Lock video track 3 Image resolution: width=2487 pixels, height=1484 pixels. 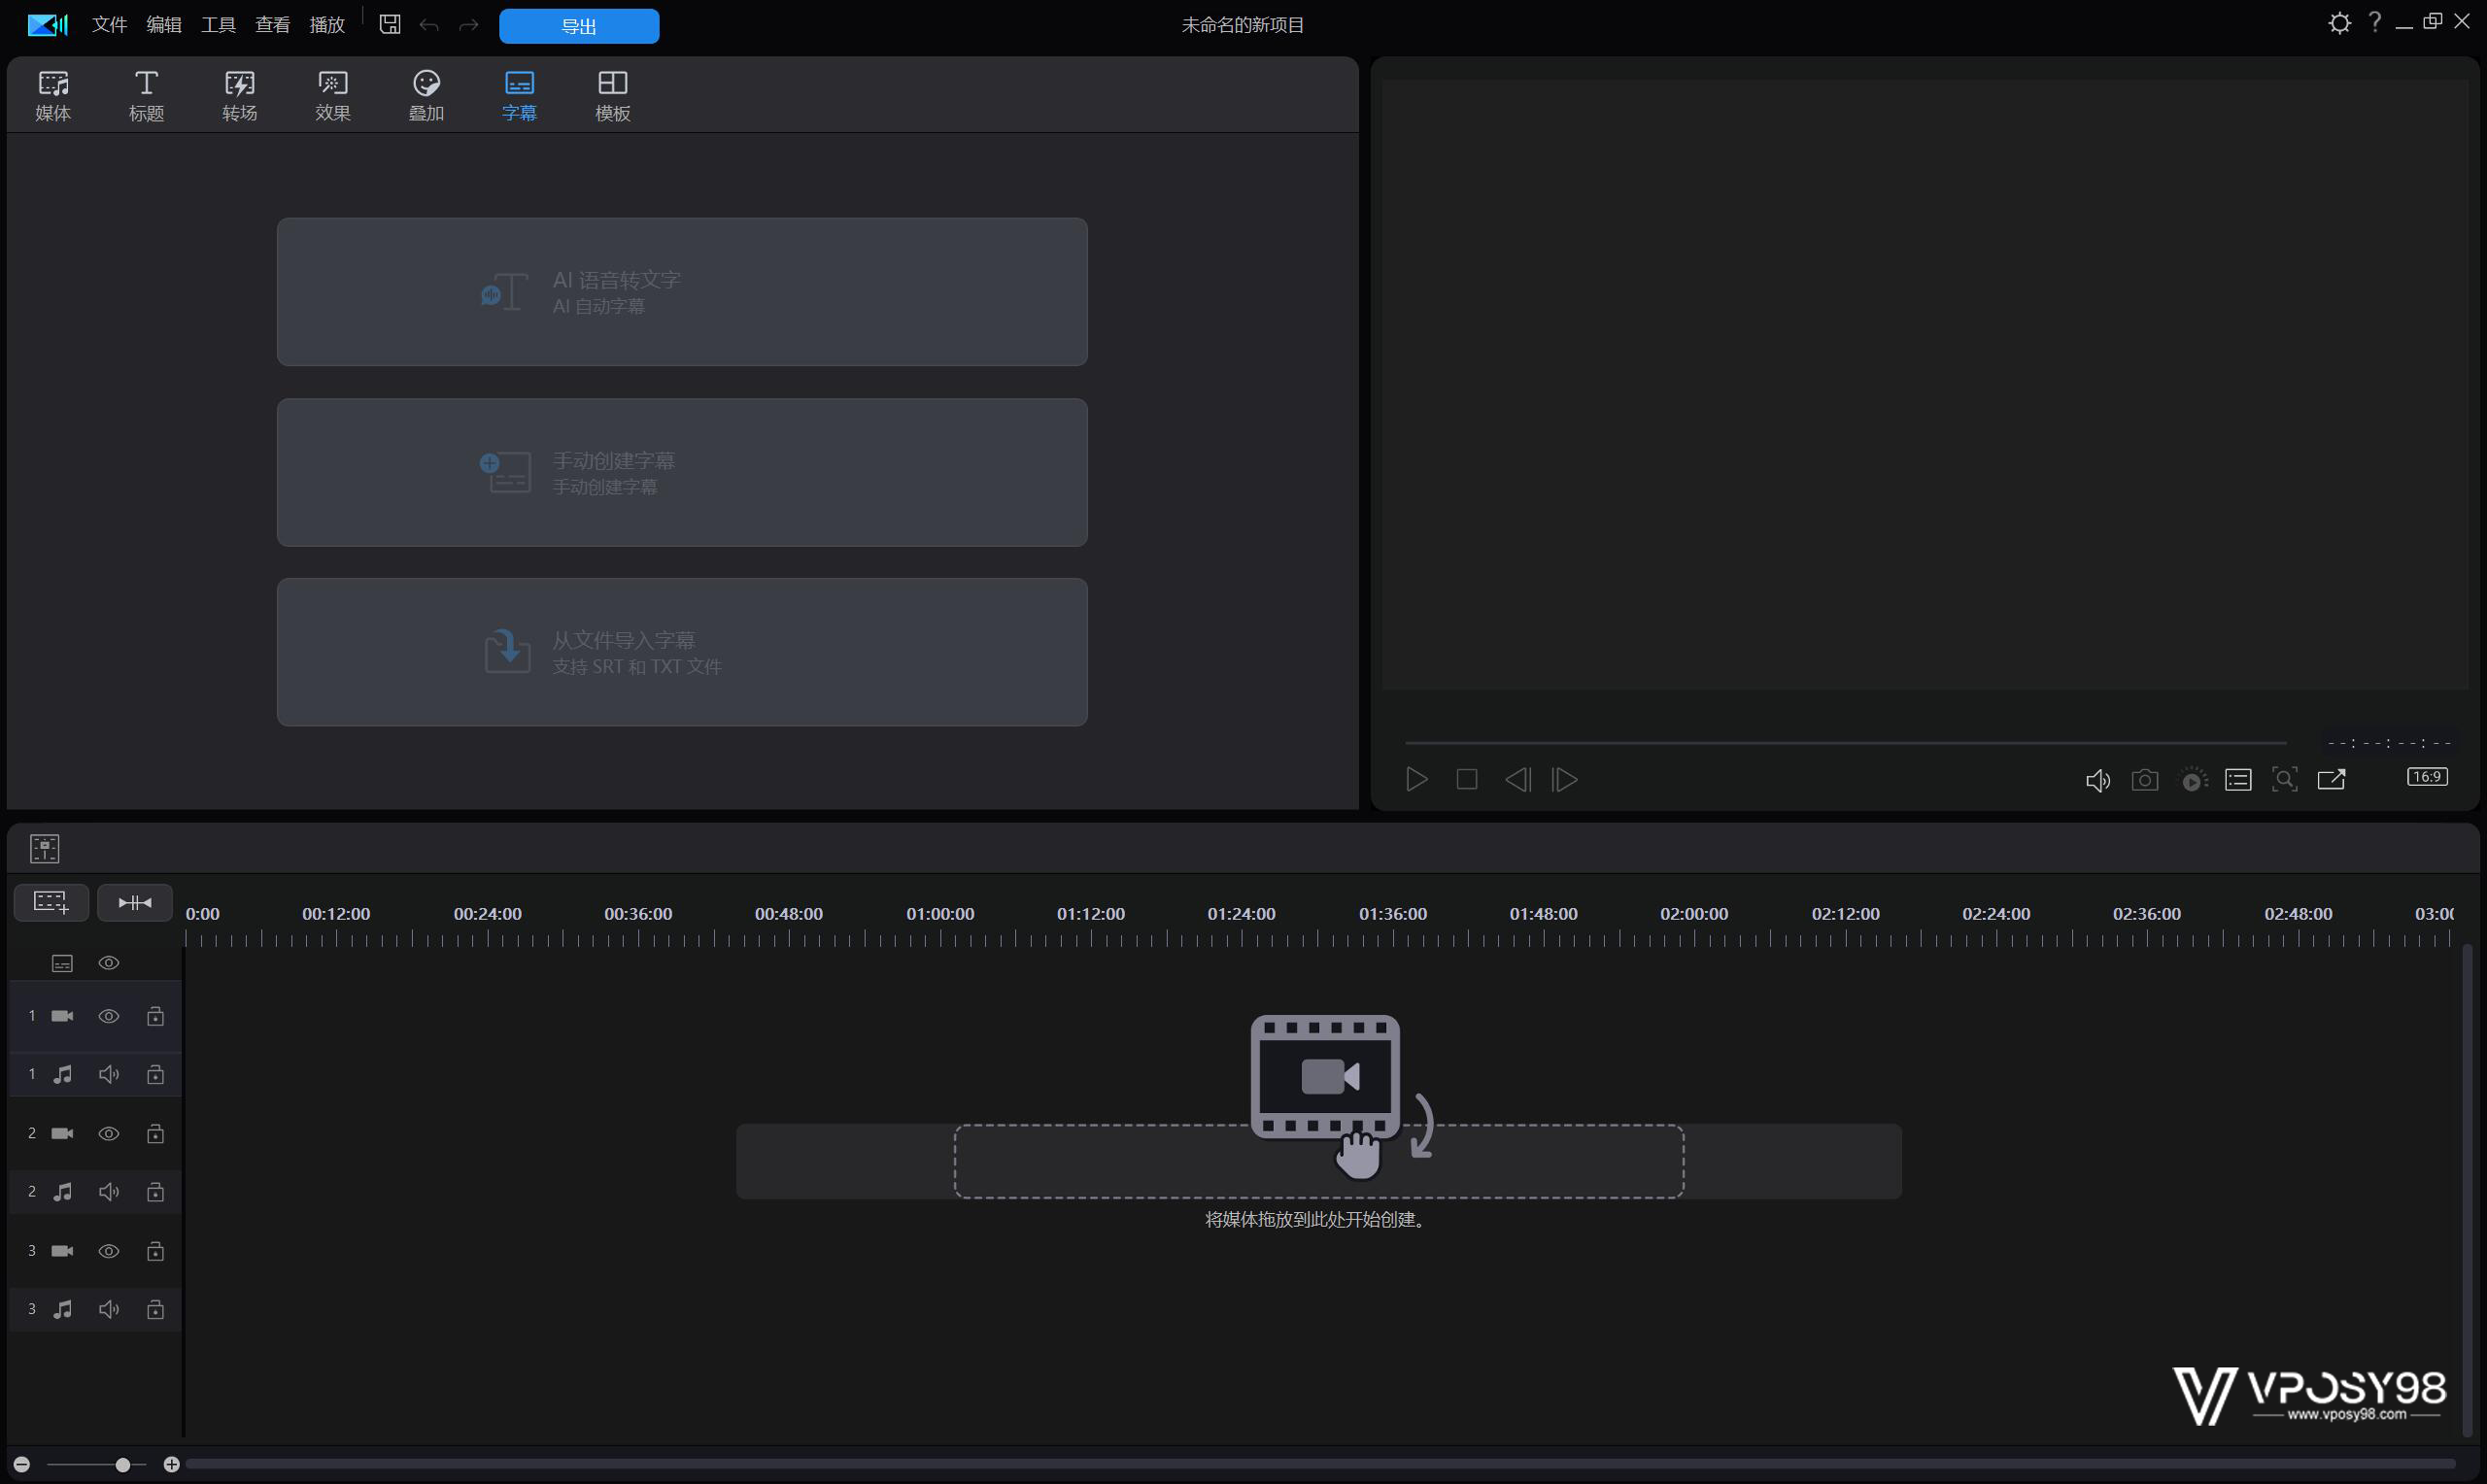[155, 1251]
